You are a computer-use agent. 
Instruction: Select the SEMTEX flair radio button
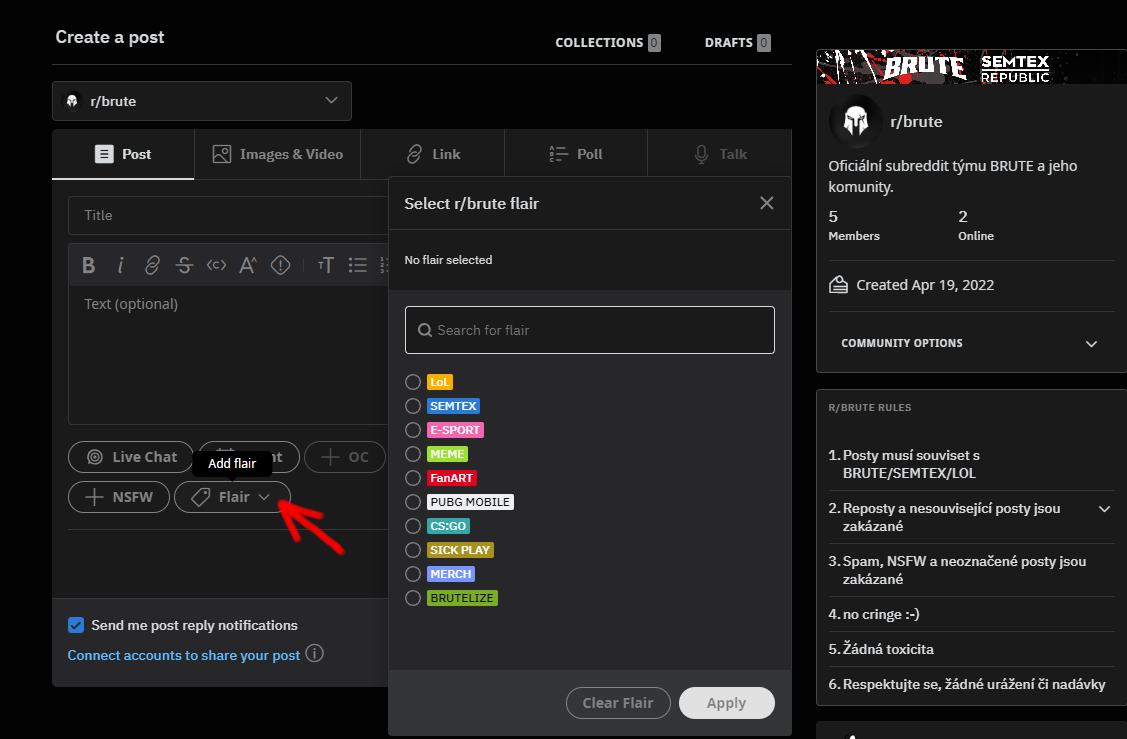pyautogui.click(x=413, y=406)
